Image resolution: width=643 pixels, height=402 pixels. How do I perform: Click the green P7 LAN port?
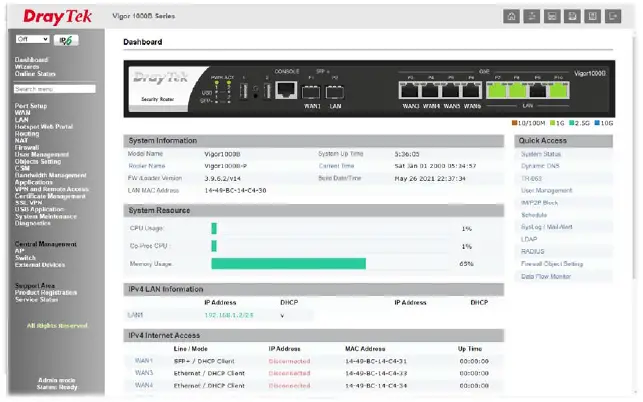tap(497, 90)
